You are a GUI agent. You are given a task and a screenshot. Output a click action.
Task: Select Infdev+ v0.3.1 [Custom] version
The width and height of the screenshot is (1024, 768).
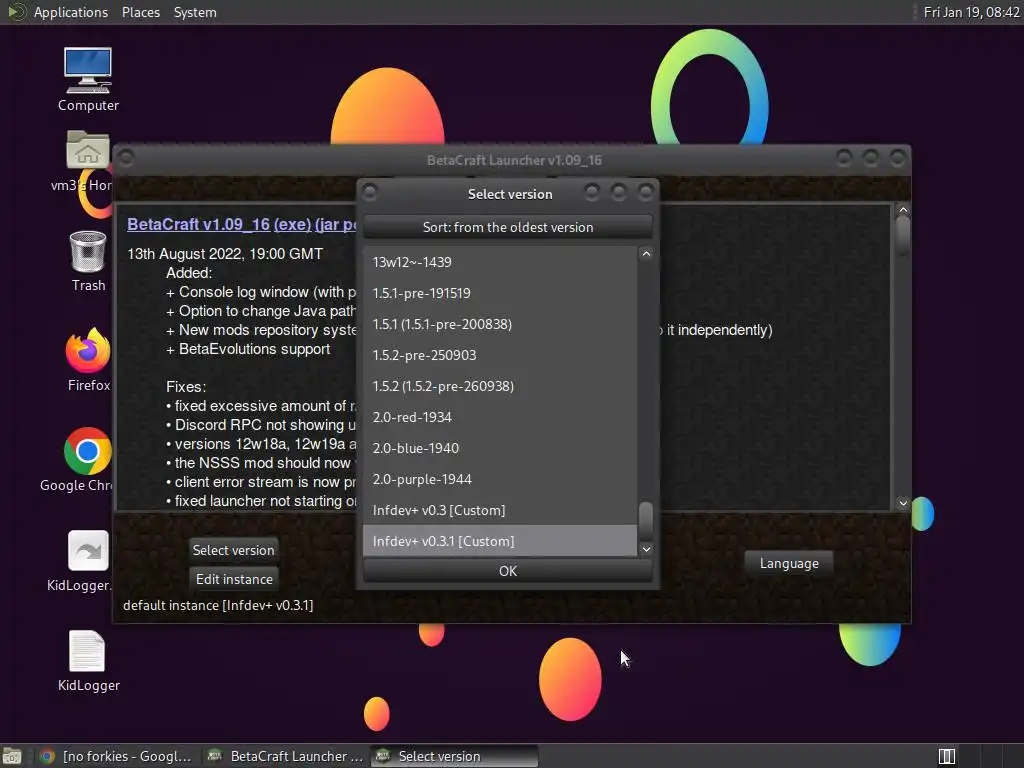click(500, 541)
